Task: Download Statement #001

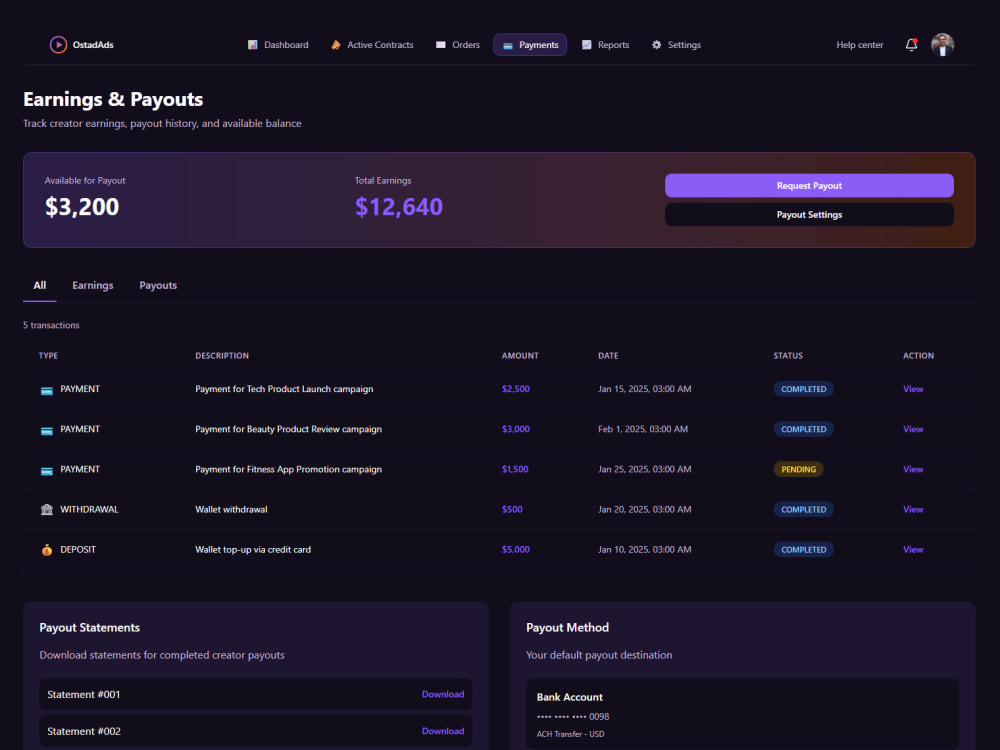Action: (443, 695)
